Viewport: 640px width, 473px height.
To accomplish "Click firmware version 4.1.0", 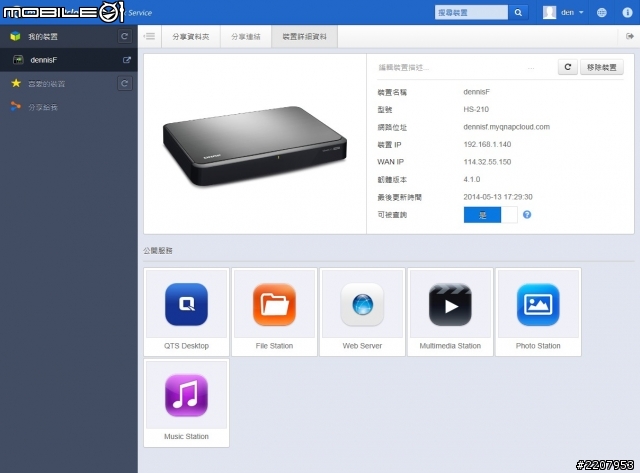I will (x=471, y=180).
